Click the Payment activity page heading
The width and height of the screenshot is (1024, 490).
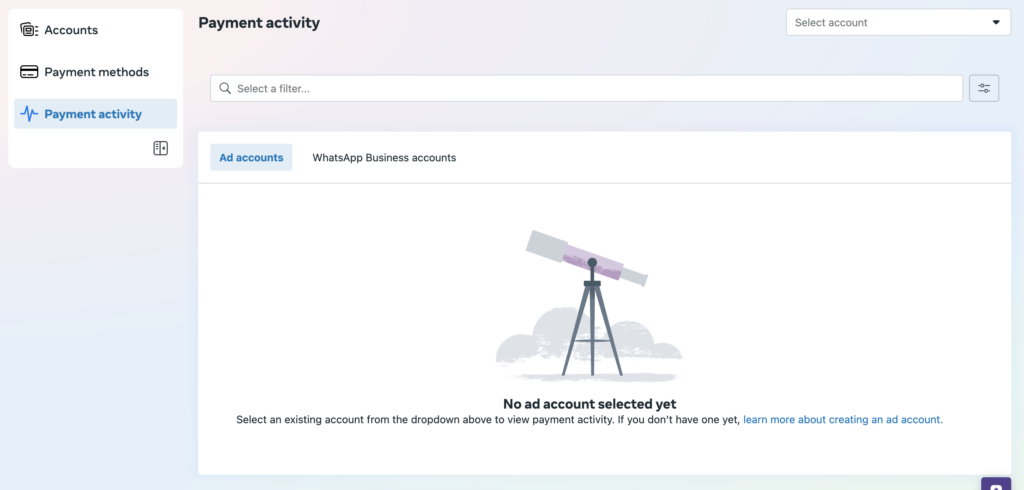click(x=259, y=23)
